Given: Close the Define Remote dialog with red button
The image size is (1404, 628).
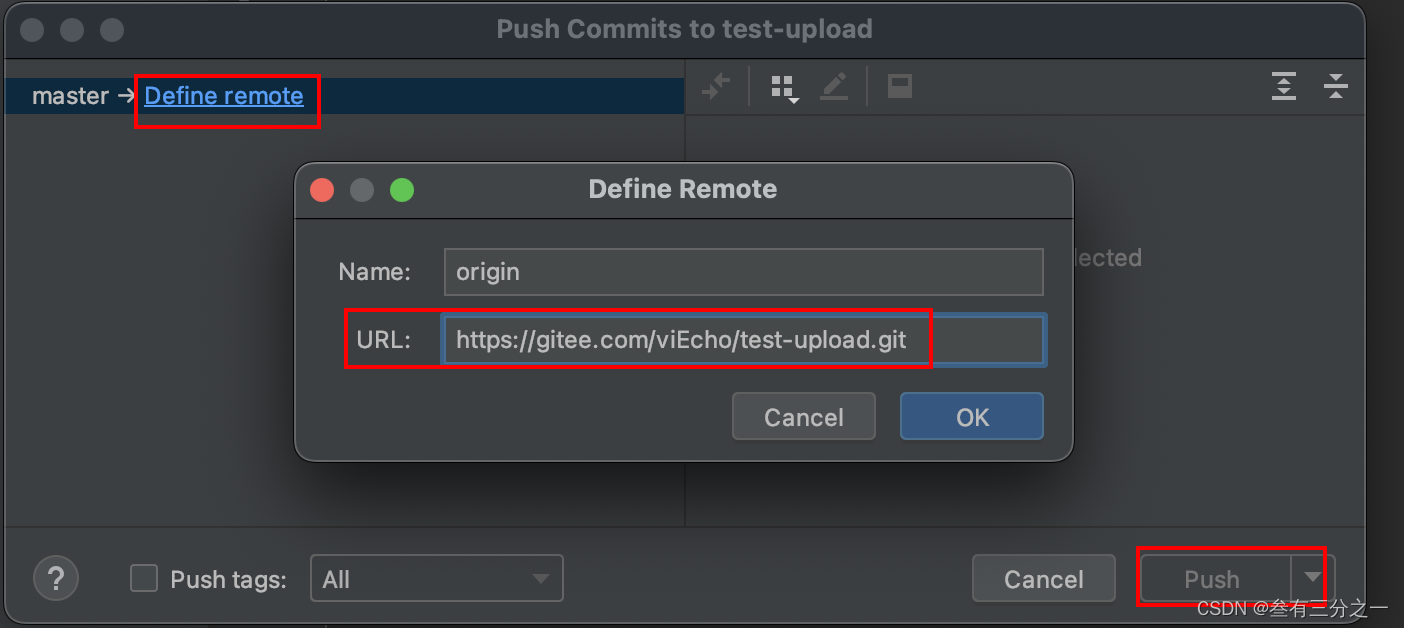Looking at the screenshot, I should 322,190.
